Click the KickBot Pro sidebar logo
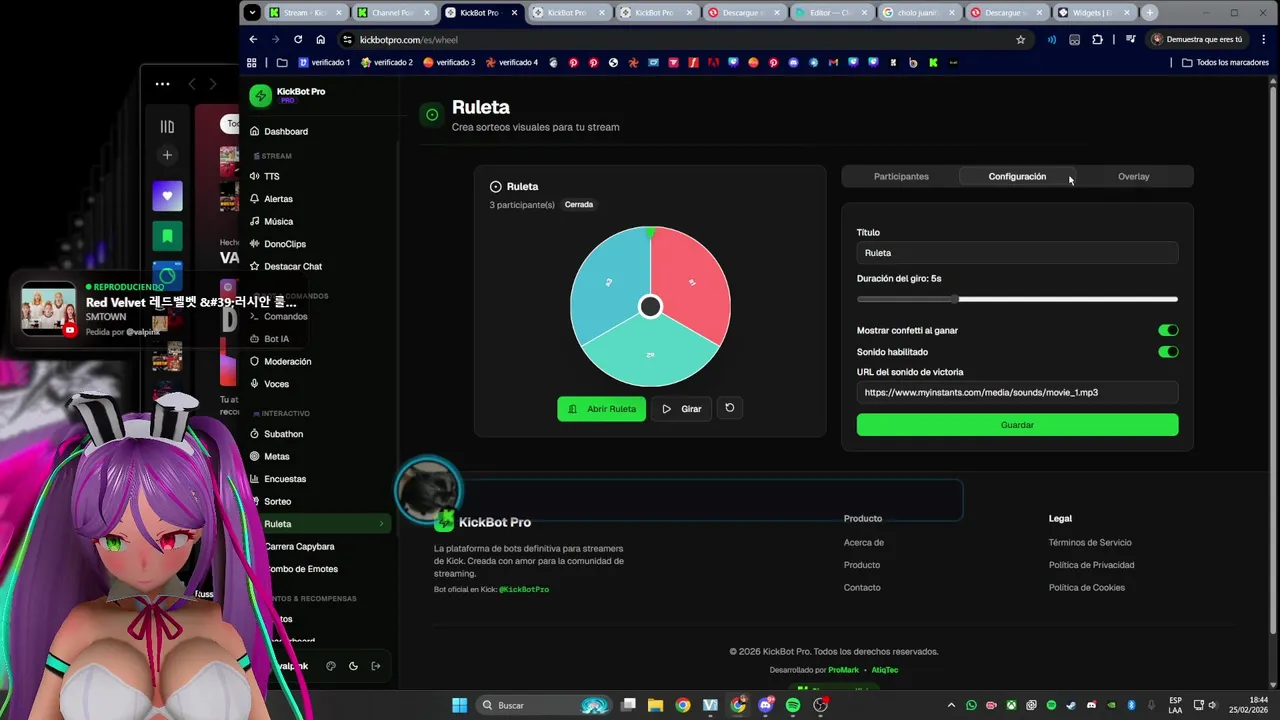The image size is (1280, 720). pyautogui.click(x=260, y=95)
